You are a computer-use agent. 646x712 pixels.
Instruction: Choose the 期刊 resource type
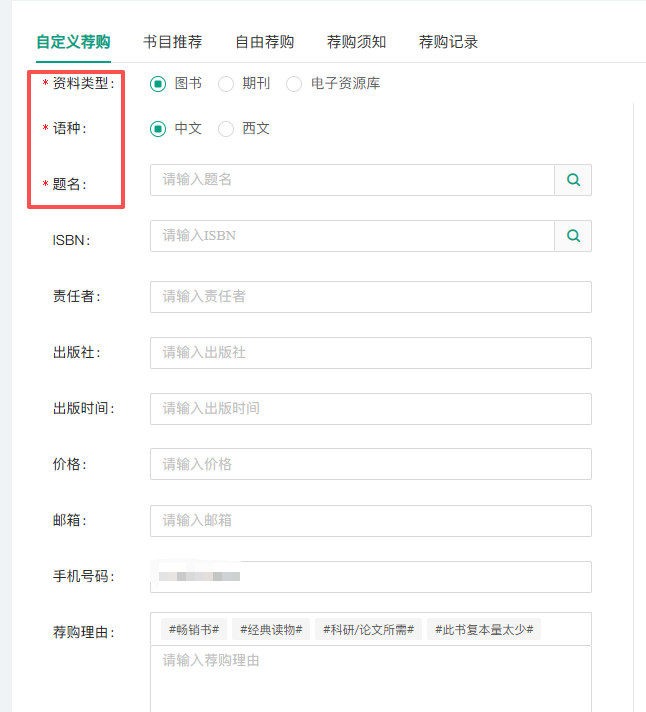click(x=226, y=84)
